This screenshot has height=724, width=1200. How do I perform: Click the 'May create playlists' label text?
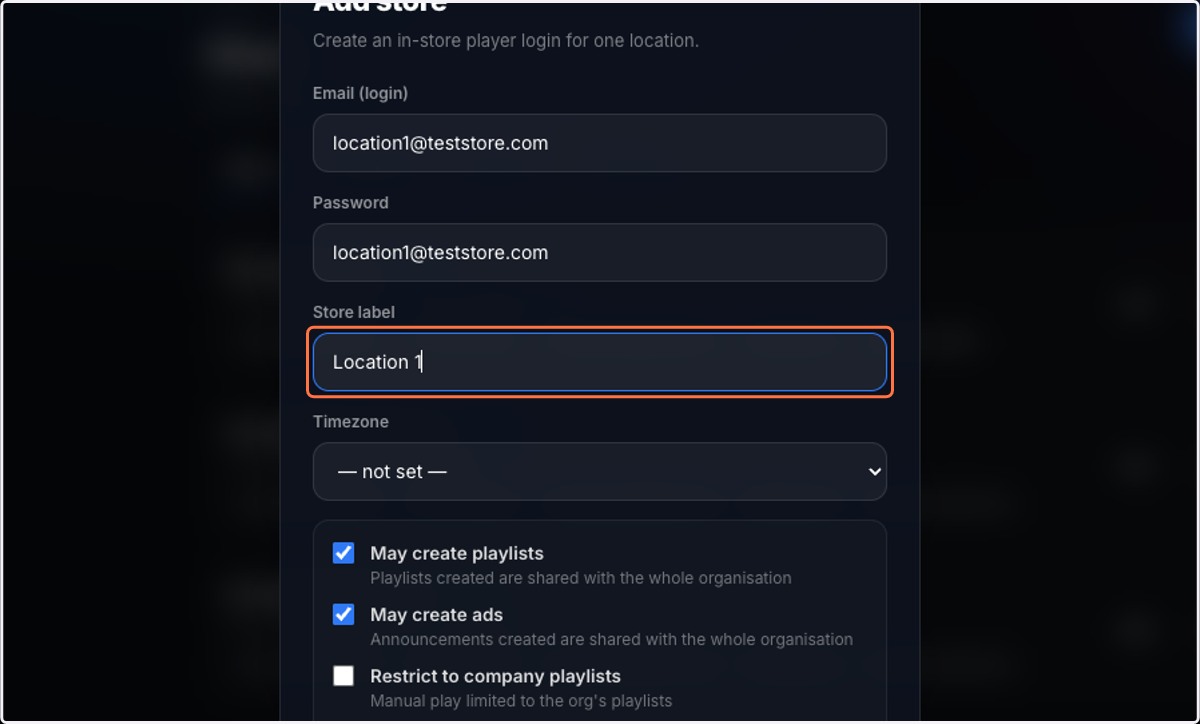coord(457,553)
